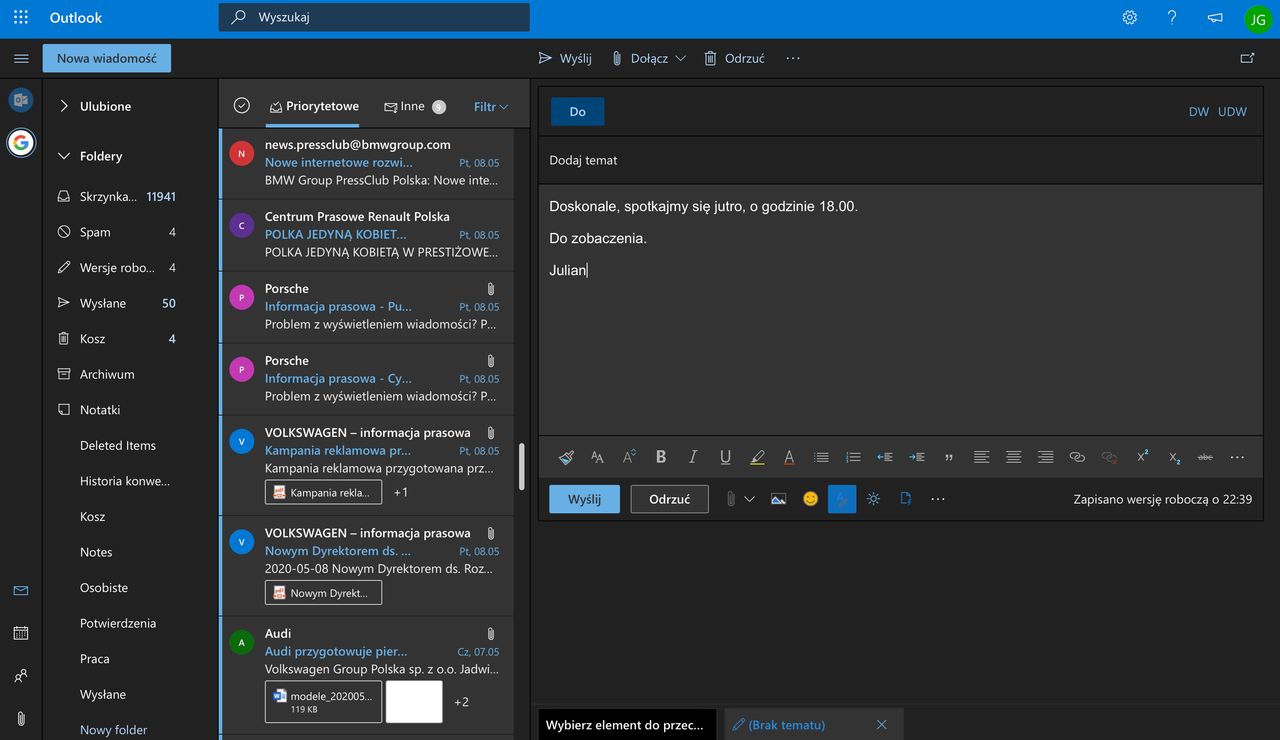Open the text highlight color picker

pyautogui.click(x=757, y=457)
